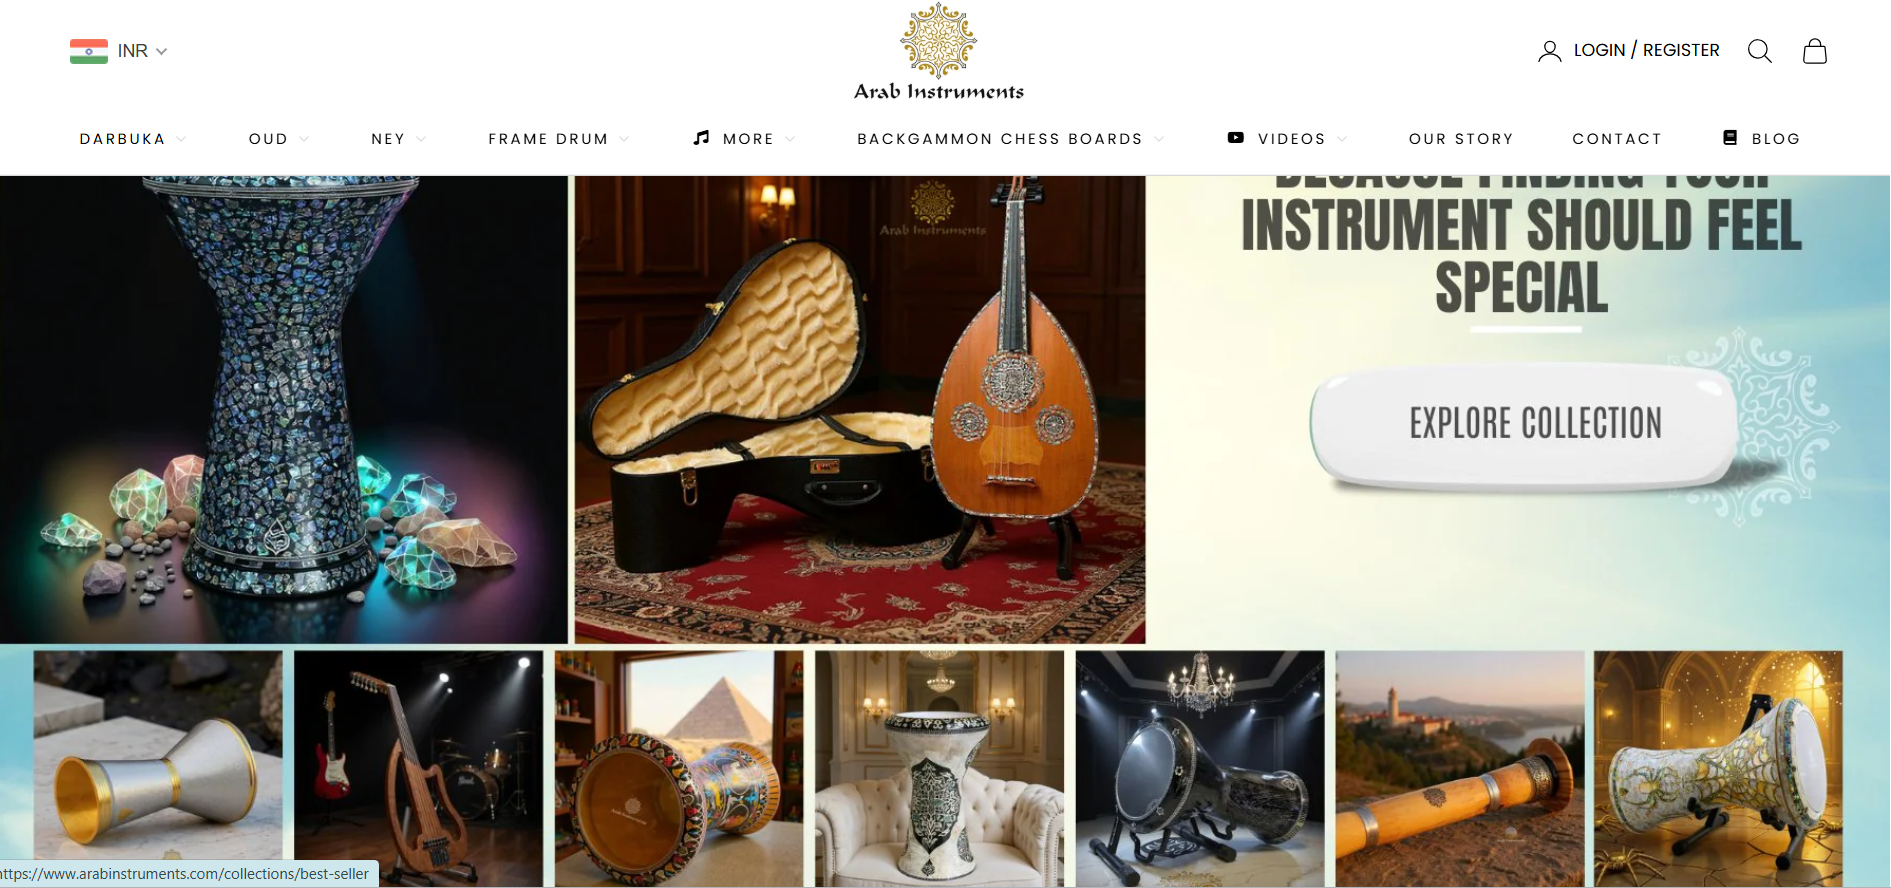Open the Ney menu item
The height and width of the screenshot is (888, 1891).
pos(388,139)
